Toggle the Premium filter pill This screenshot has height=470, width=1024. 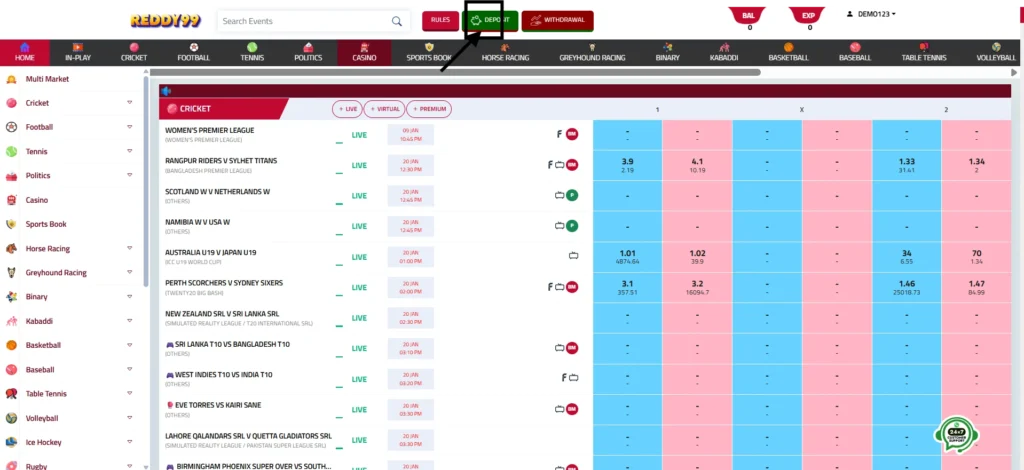coord(429,109)
